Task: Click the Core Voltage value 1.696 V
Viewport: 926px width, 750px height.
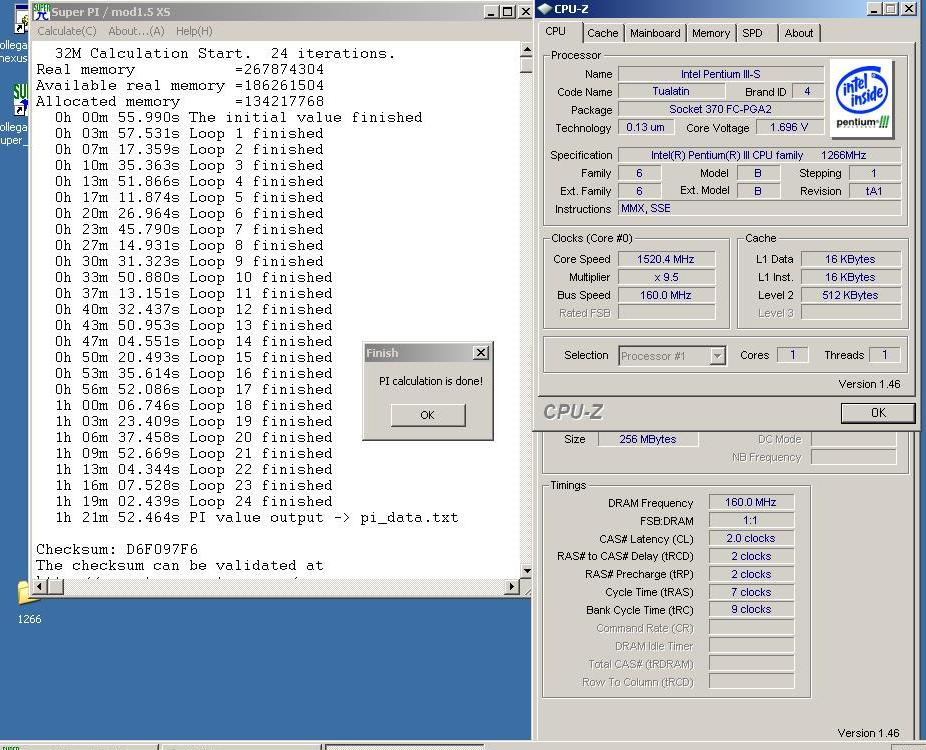Action: click(788, 127)
